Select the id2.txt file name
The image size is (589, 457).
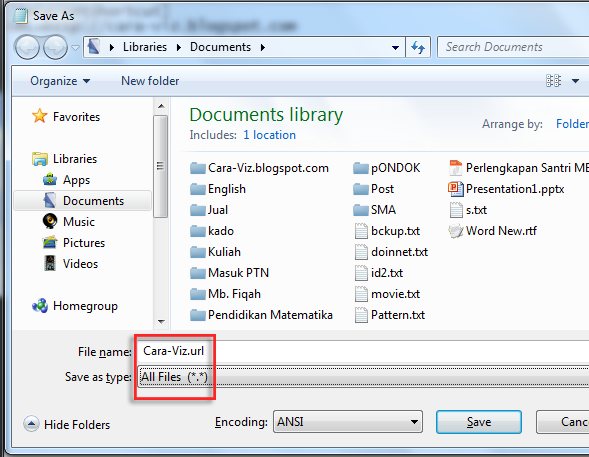(387, 273)
